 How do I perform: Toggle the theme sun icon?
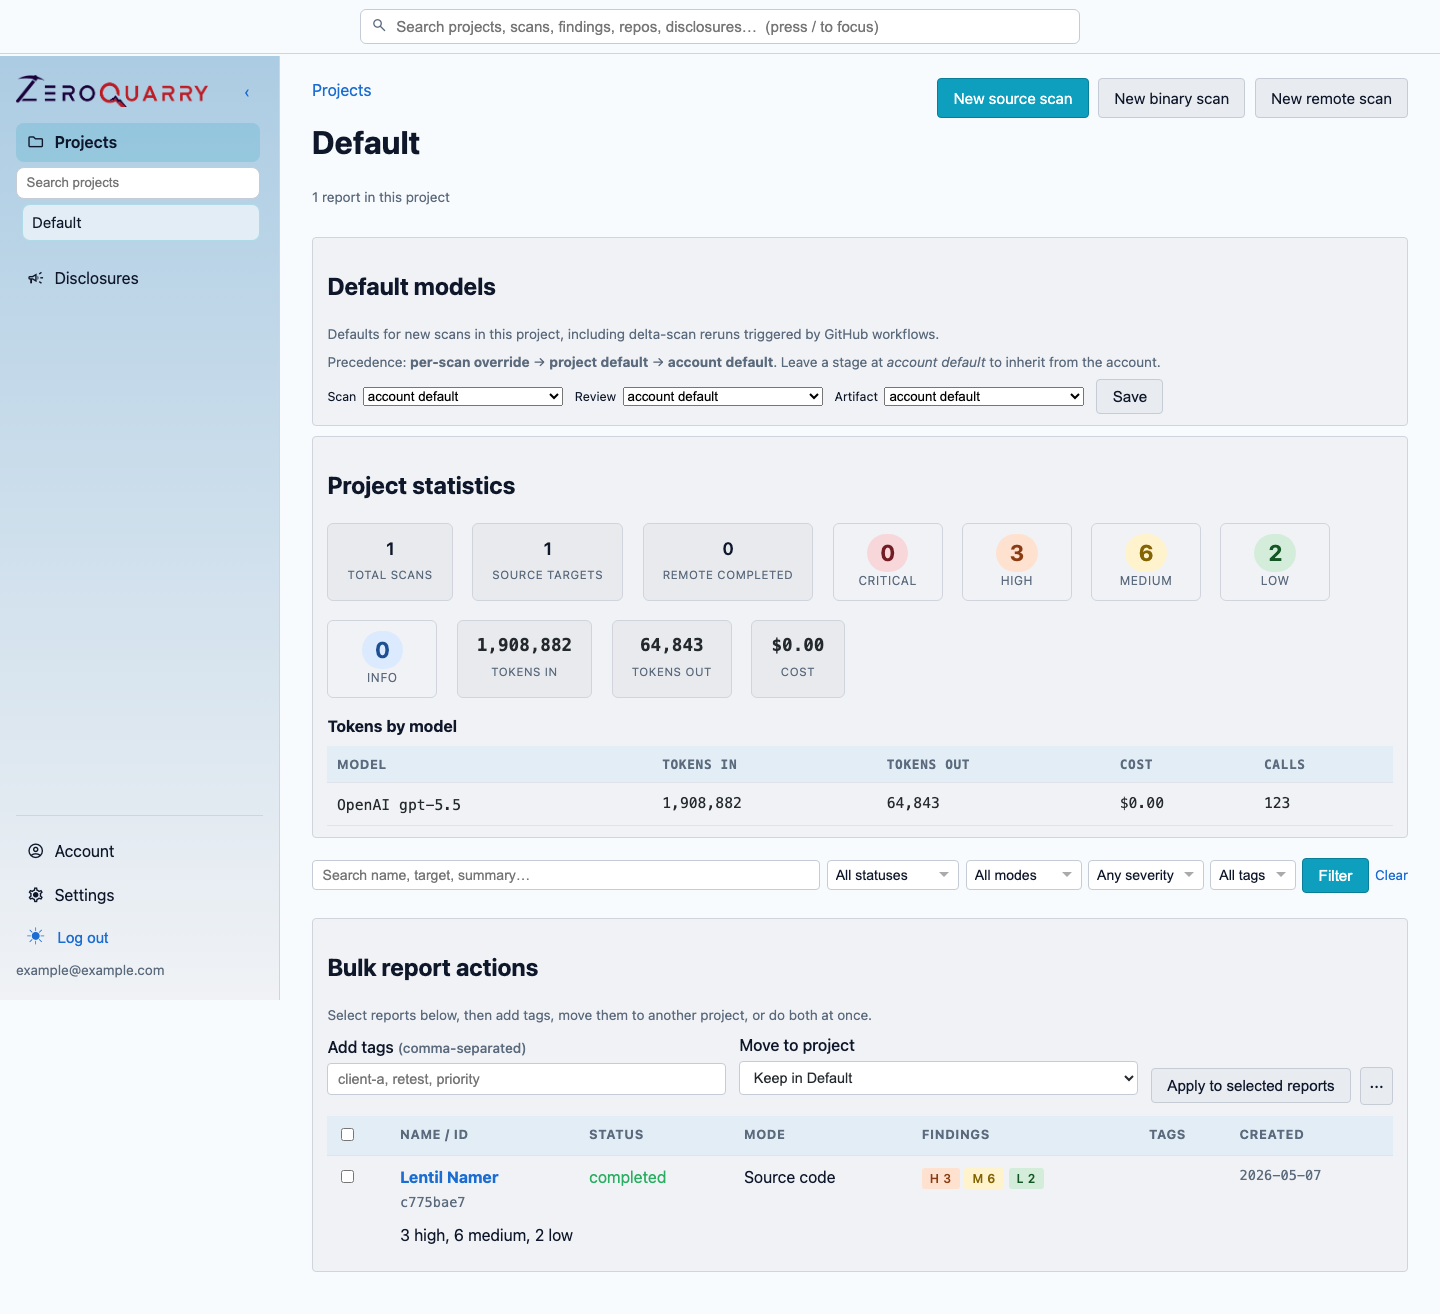coord(36,937)
